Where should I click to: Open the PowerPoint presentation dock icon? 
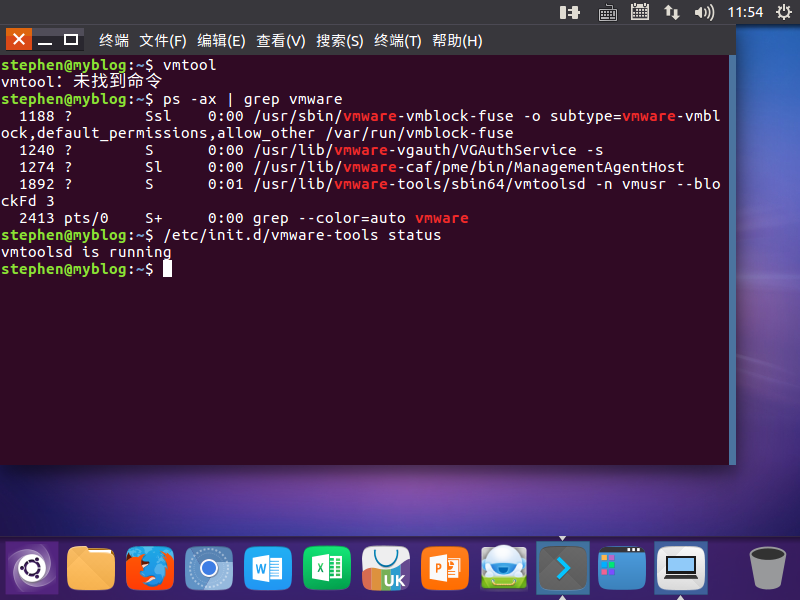click(445, 568)
